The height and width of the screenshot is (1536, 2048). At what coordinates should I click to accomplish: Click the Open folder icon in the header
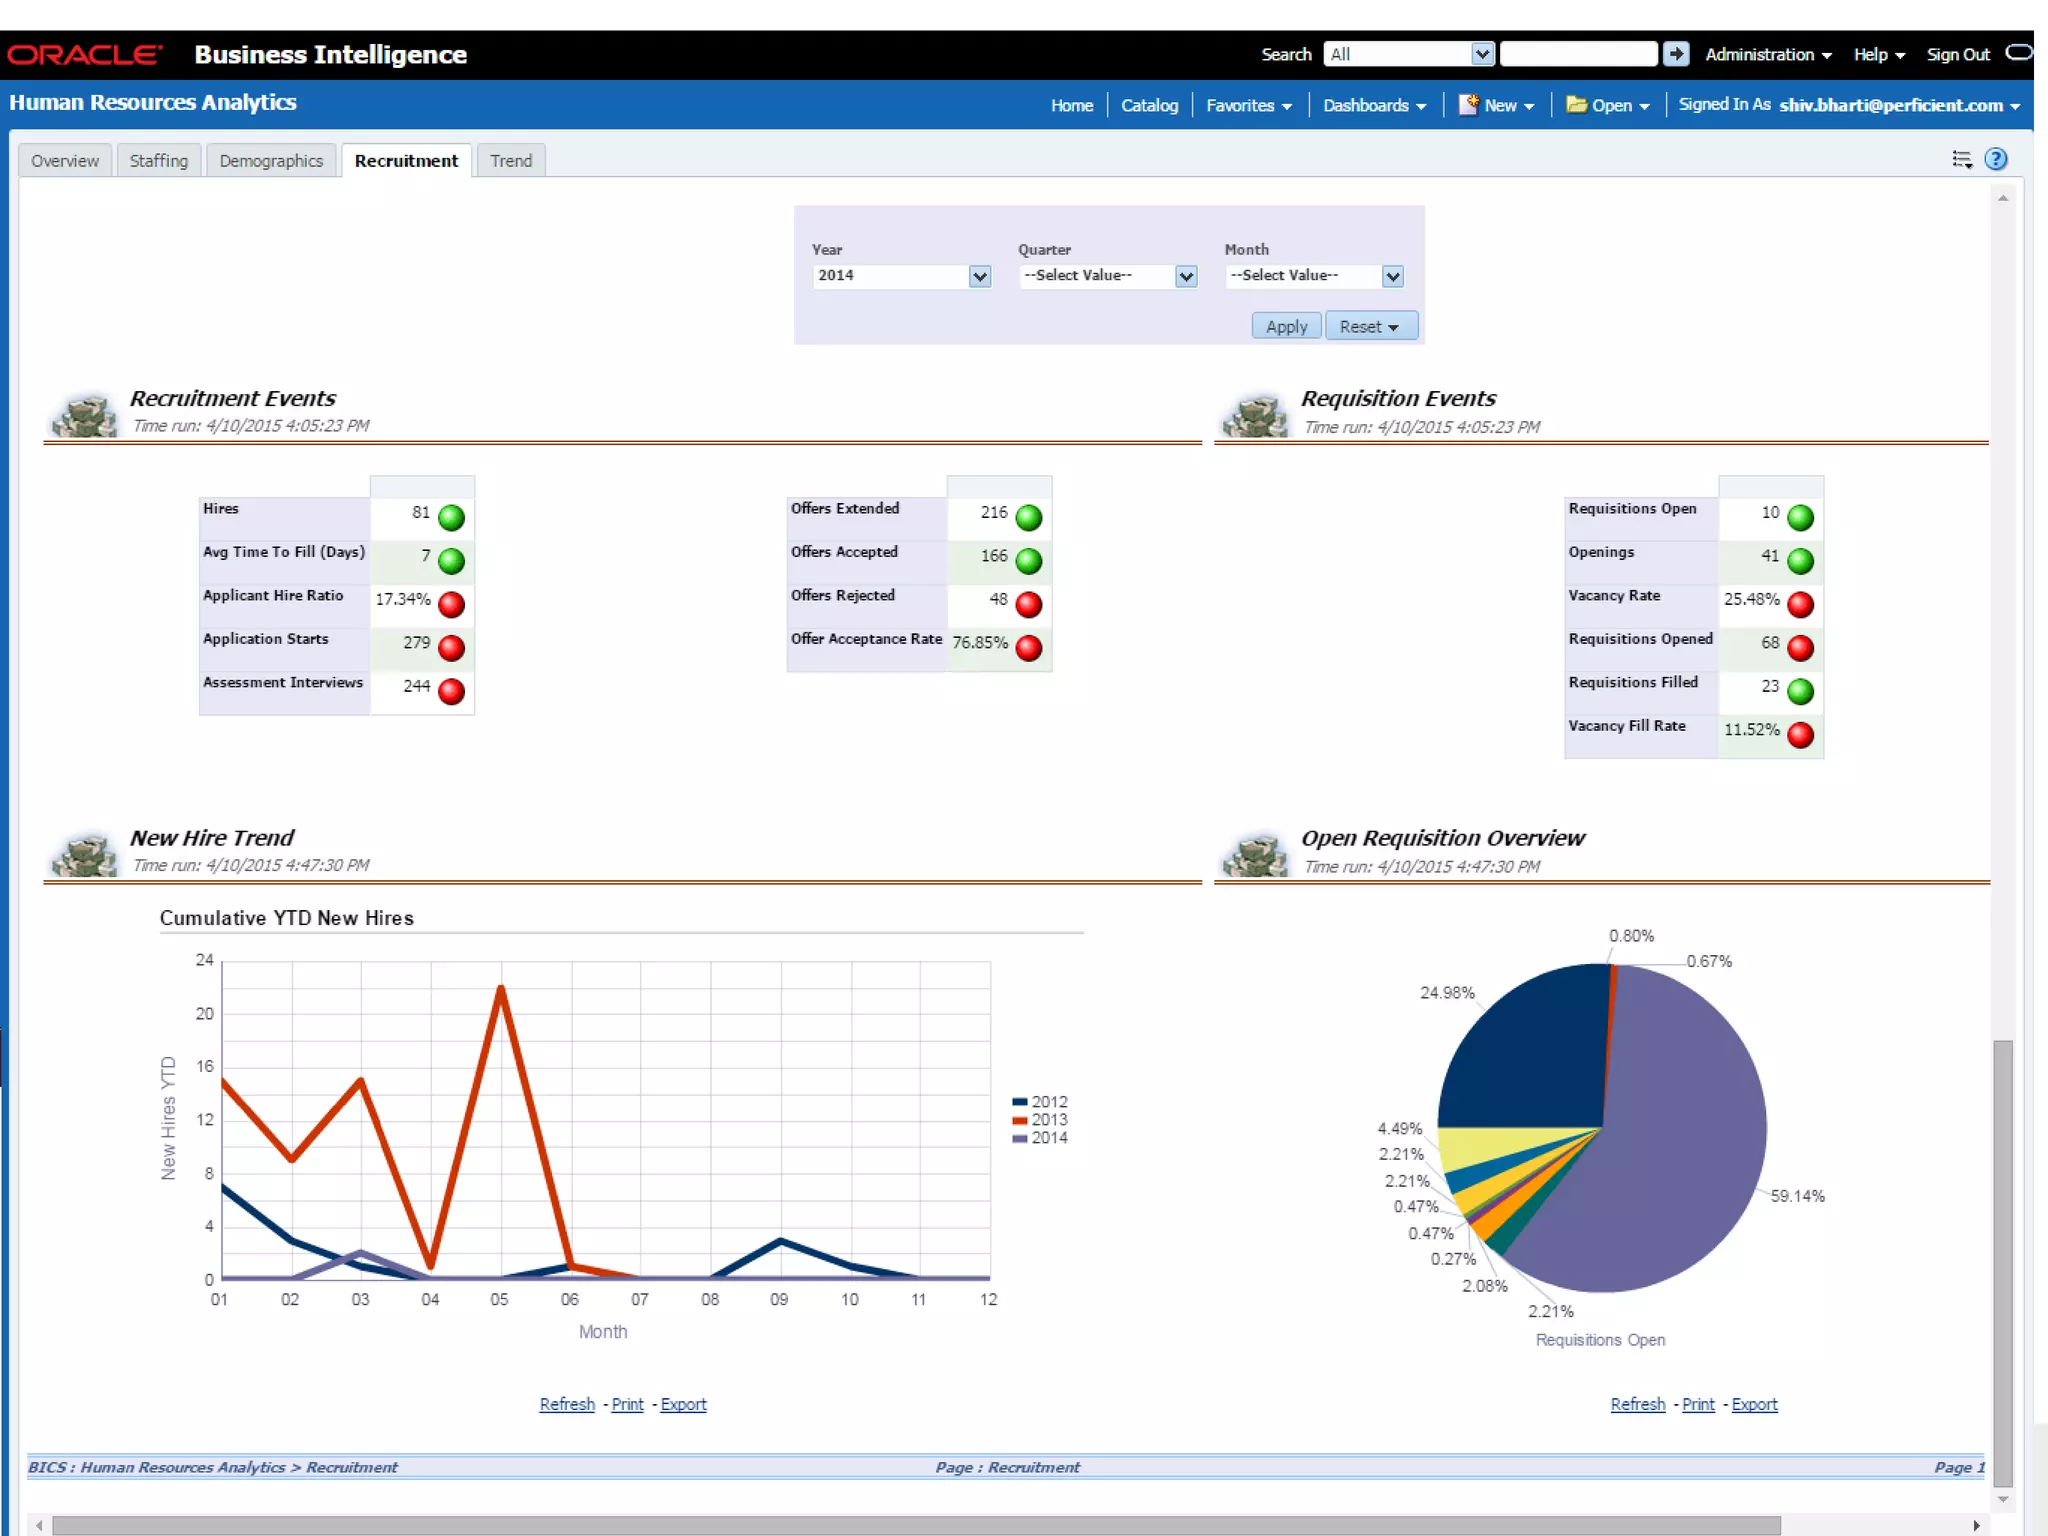coord(1576,105)
